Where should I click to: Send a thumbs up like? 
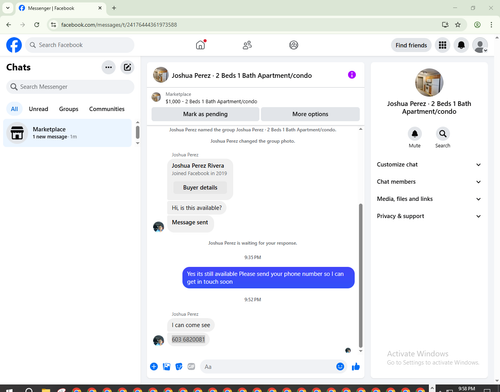356,367
